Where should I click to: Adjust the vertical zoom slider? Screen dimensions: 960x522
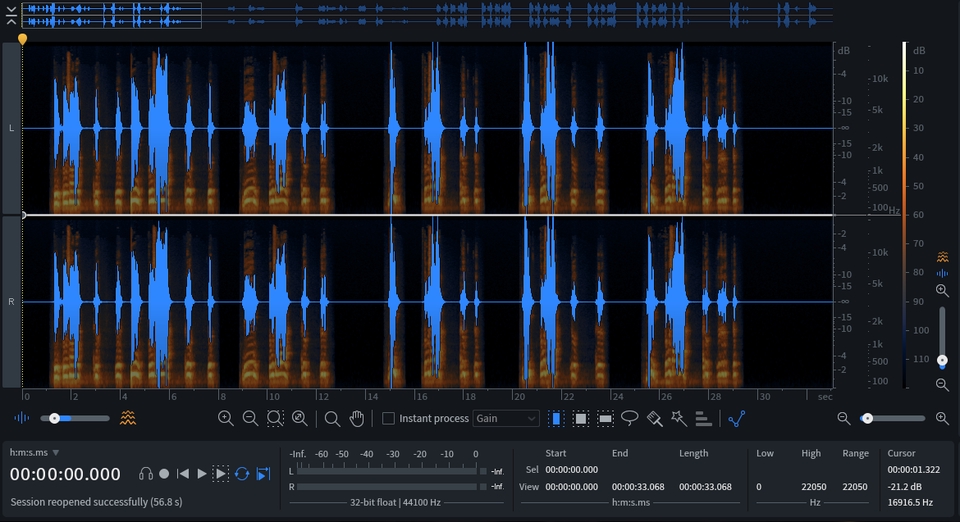coord(942,338)
